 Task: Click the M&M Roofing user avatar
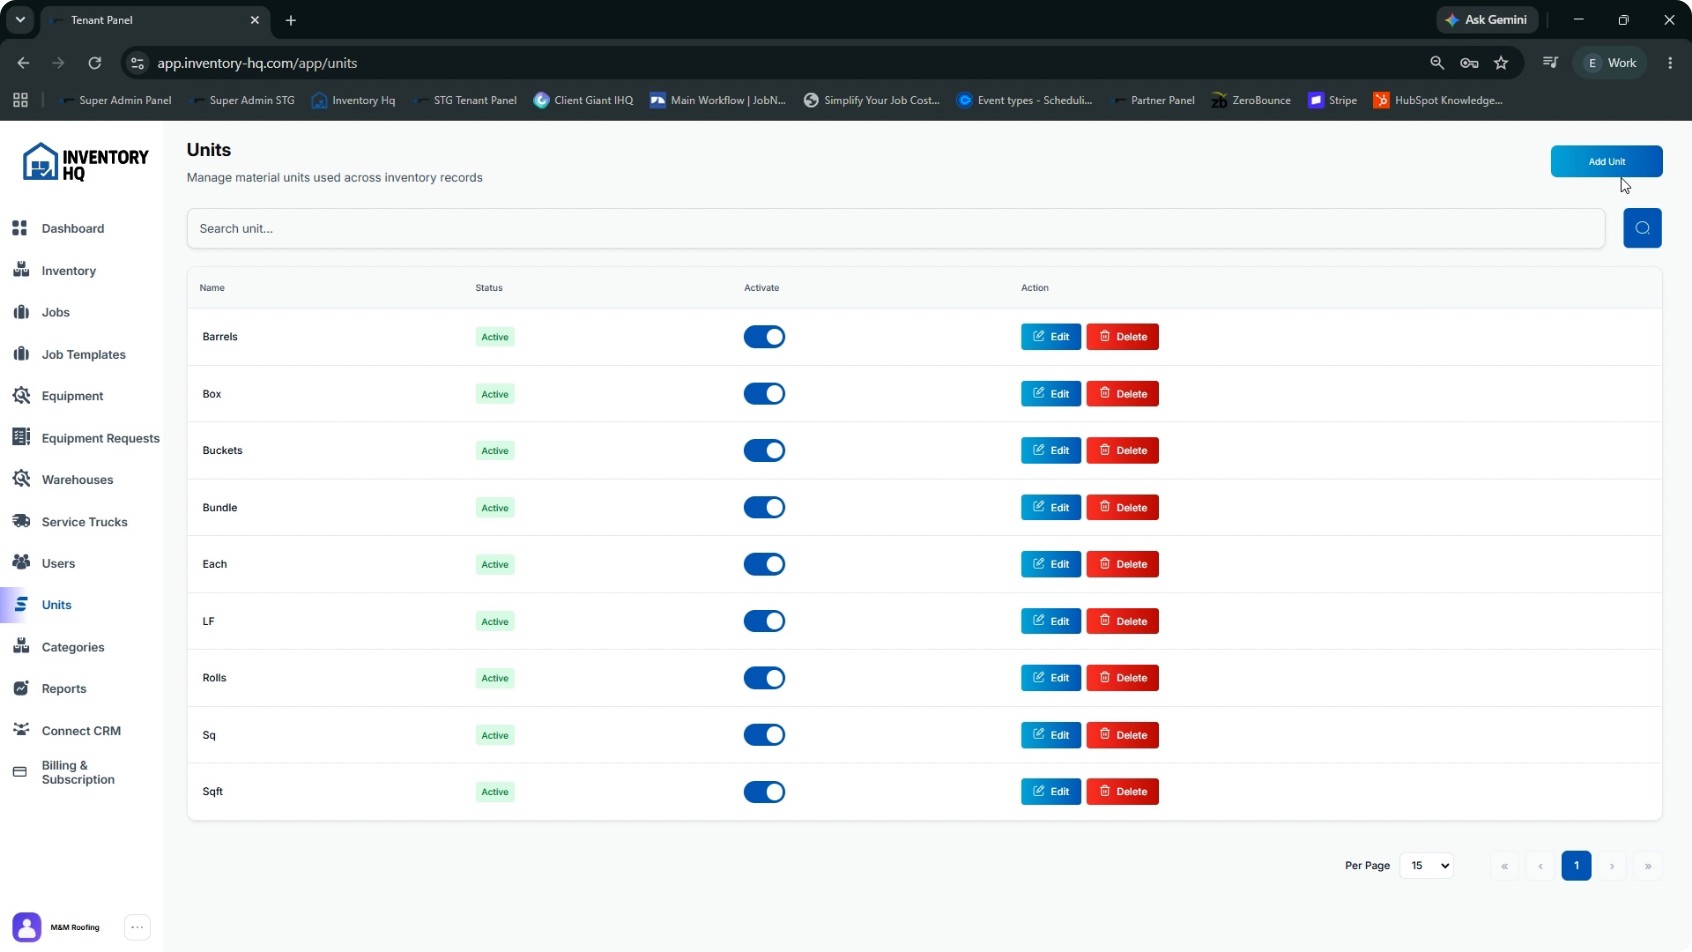27,927
